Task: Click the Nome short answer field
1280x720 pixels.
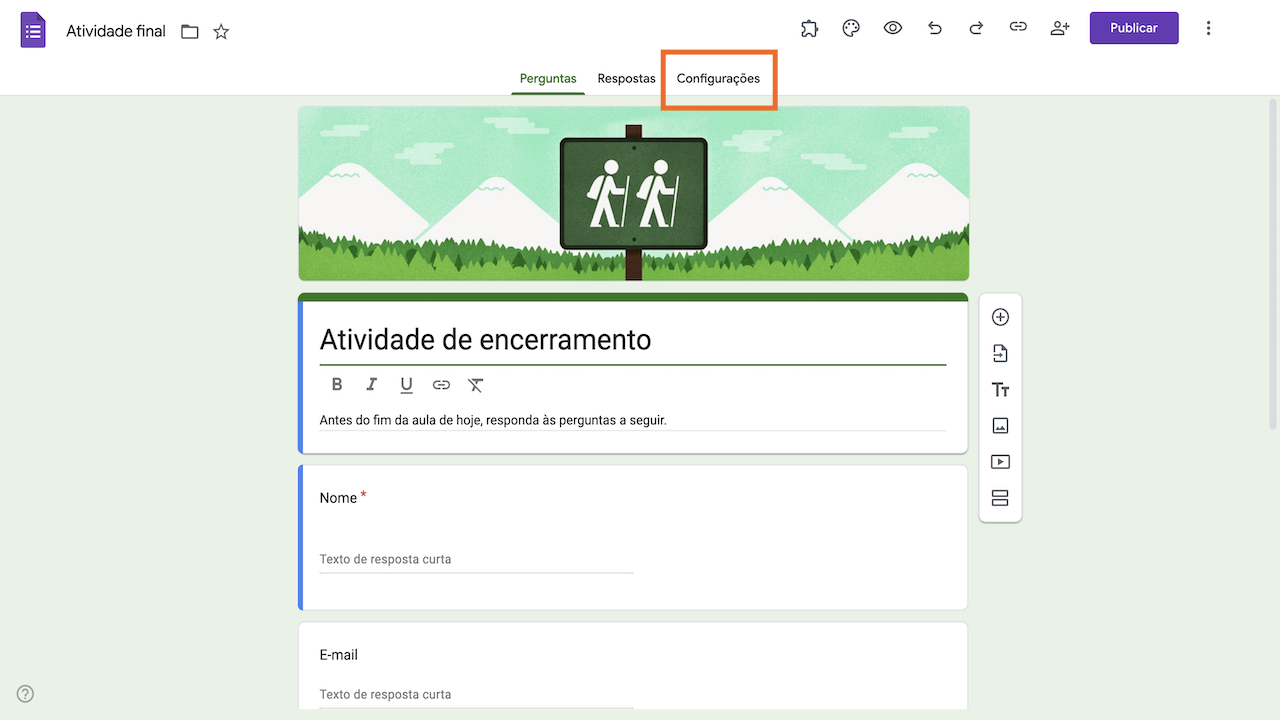Action: (475, 558)
